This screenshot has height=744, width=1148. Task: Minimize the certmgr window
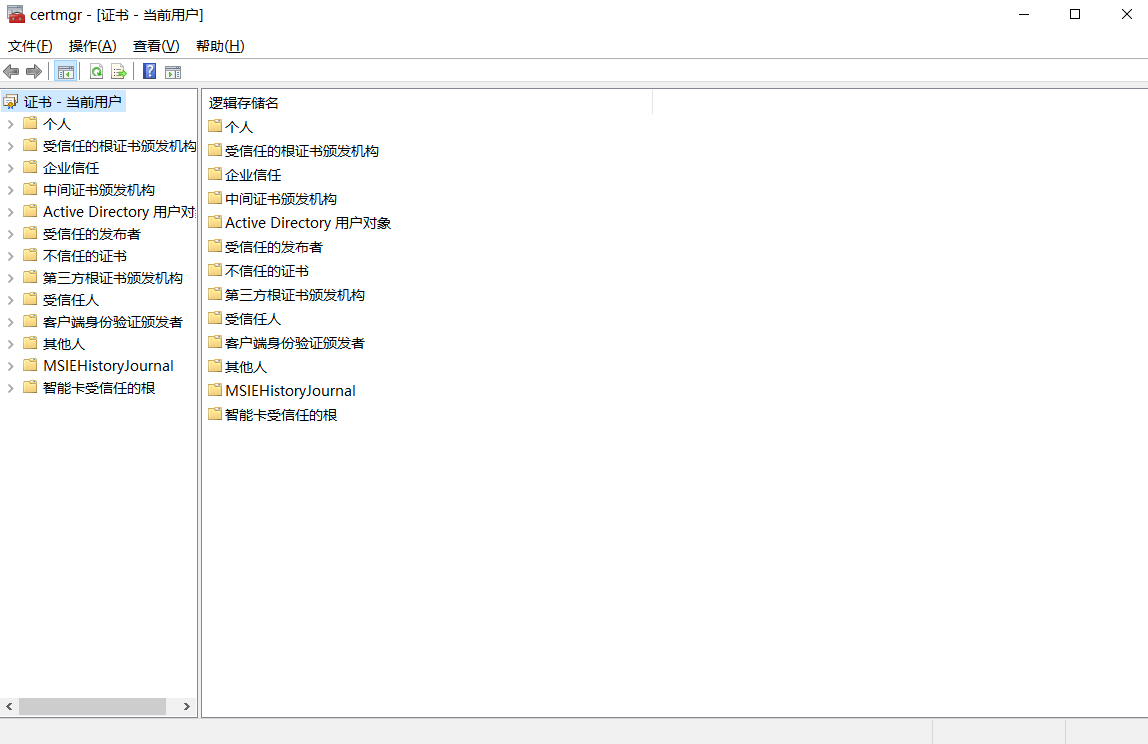tap(1024, 15)
